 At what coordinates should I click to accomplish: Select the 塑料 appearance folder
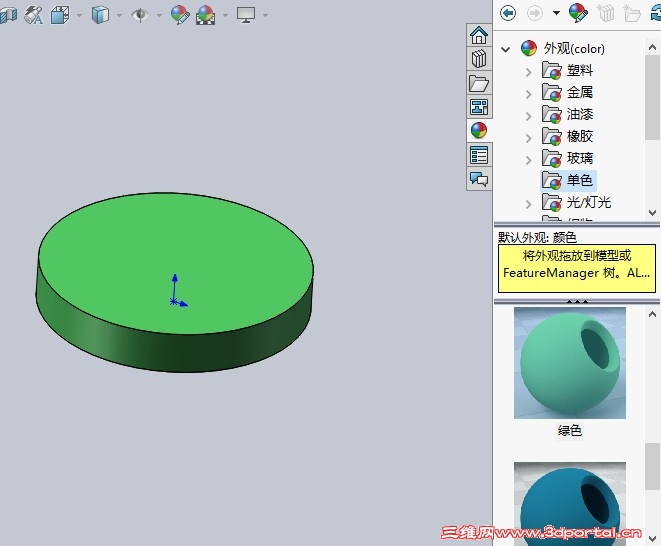point(567,70)
